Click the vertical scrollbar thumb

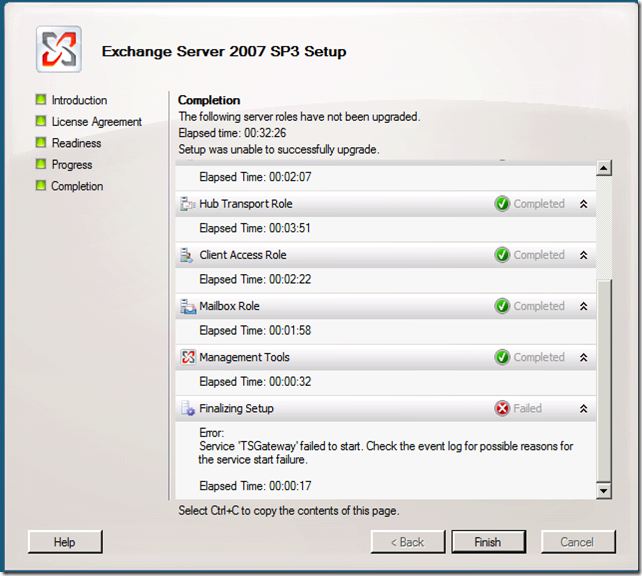[x=604, y=381]
